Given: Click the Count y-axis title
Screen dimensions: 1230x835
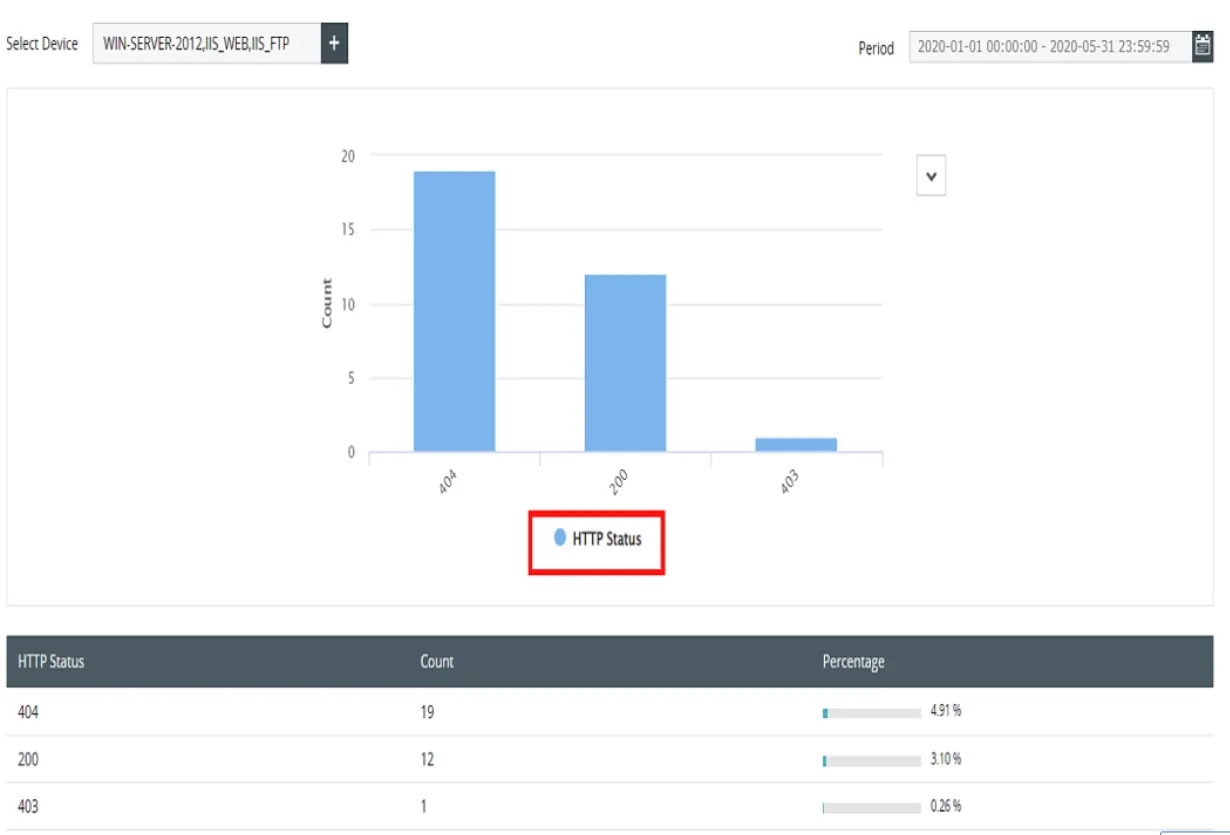Looking at the screenshot, I should tap(327, 304).
